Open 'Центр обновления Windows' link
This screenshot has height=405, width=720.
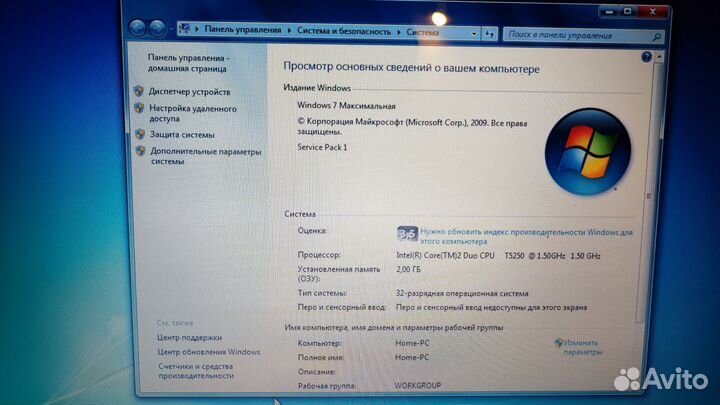click(209, 352)
